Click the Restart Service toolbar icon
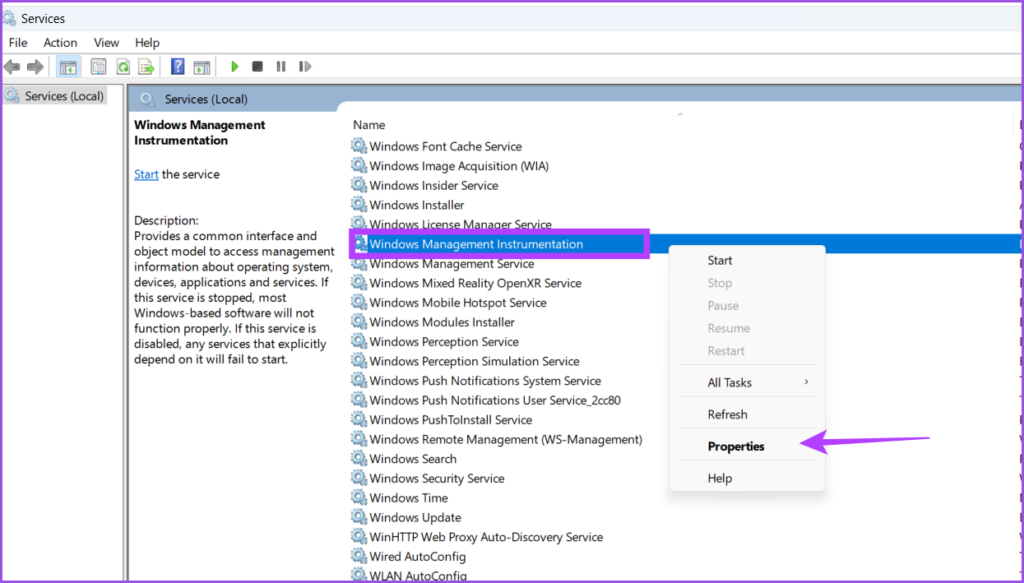The height and width of the screenshot is (583, 1024). click(304, 67)
